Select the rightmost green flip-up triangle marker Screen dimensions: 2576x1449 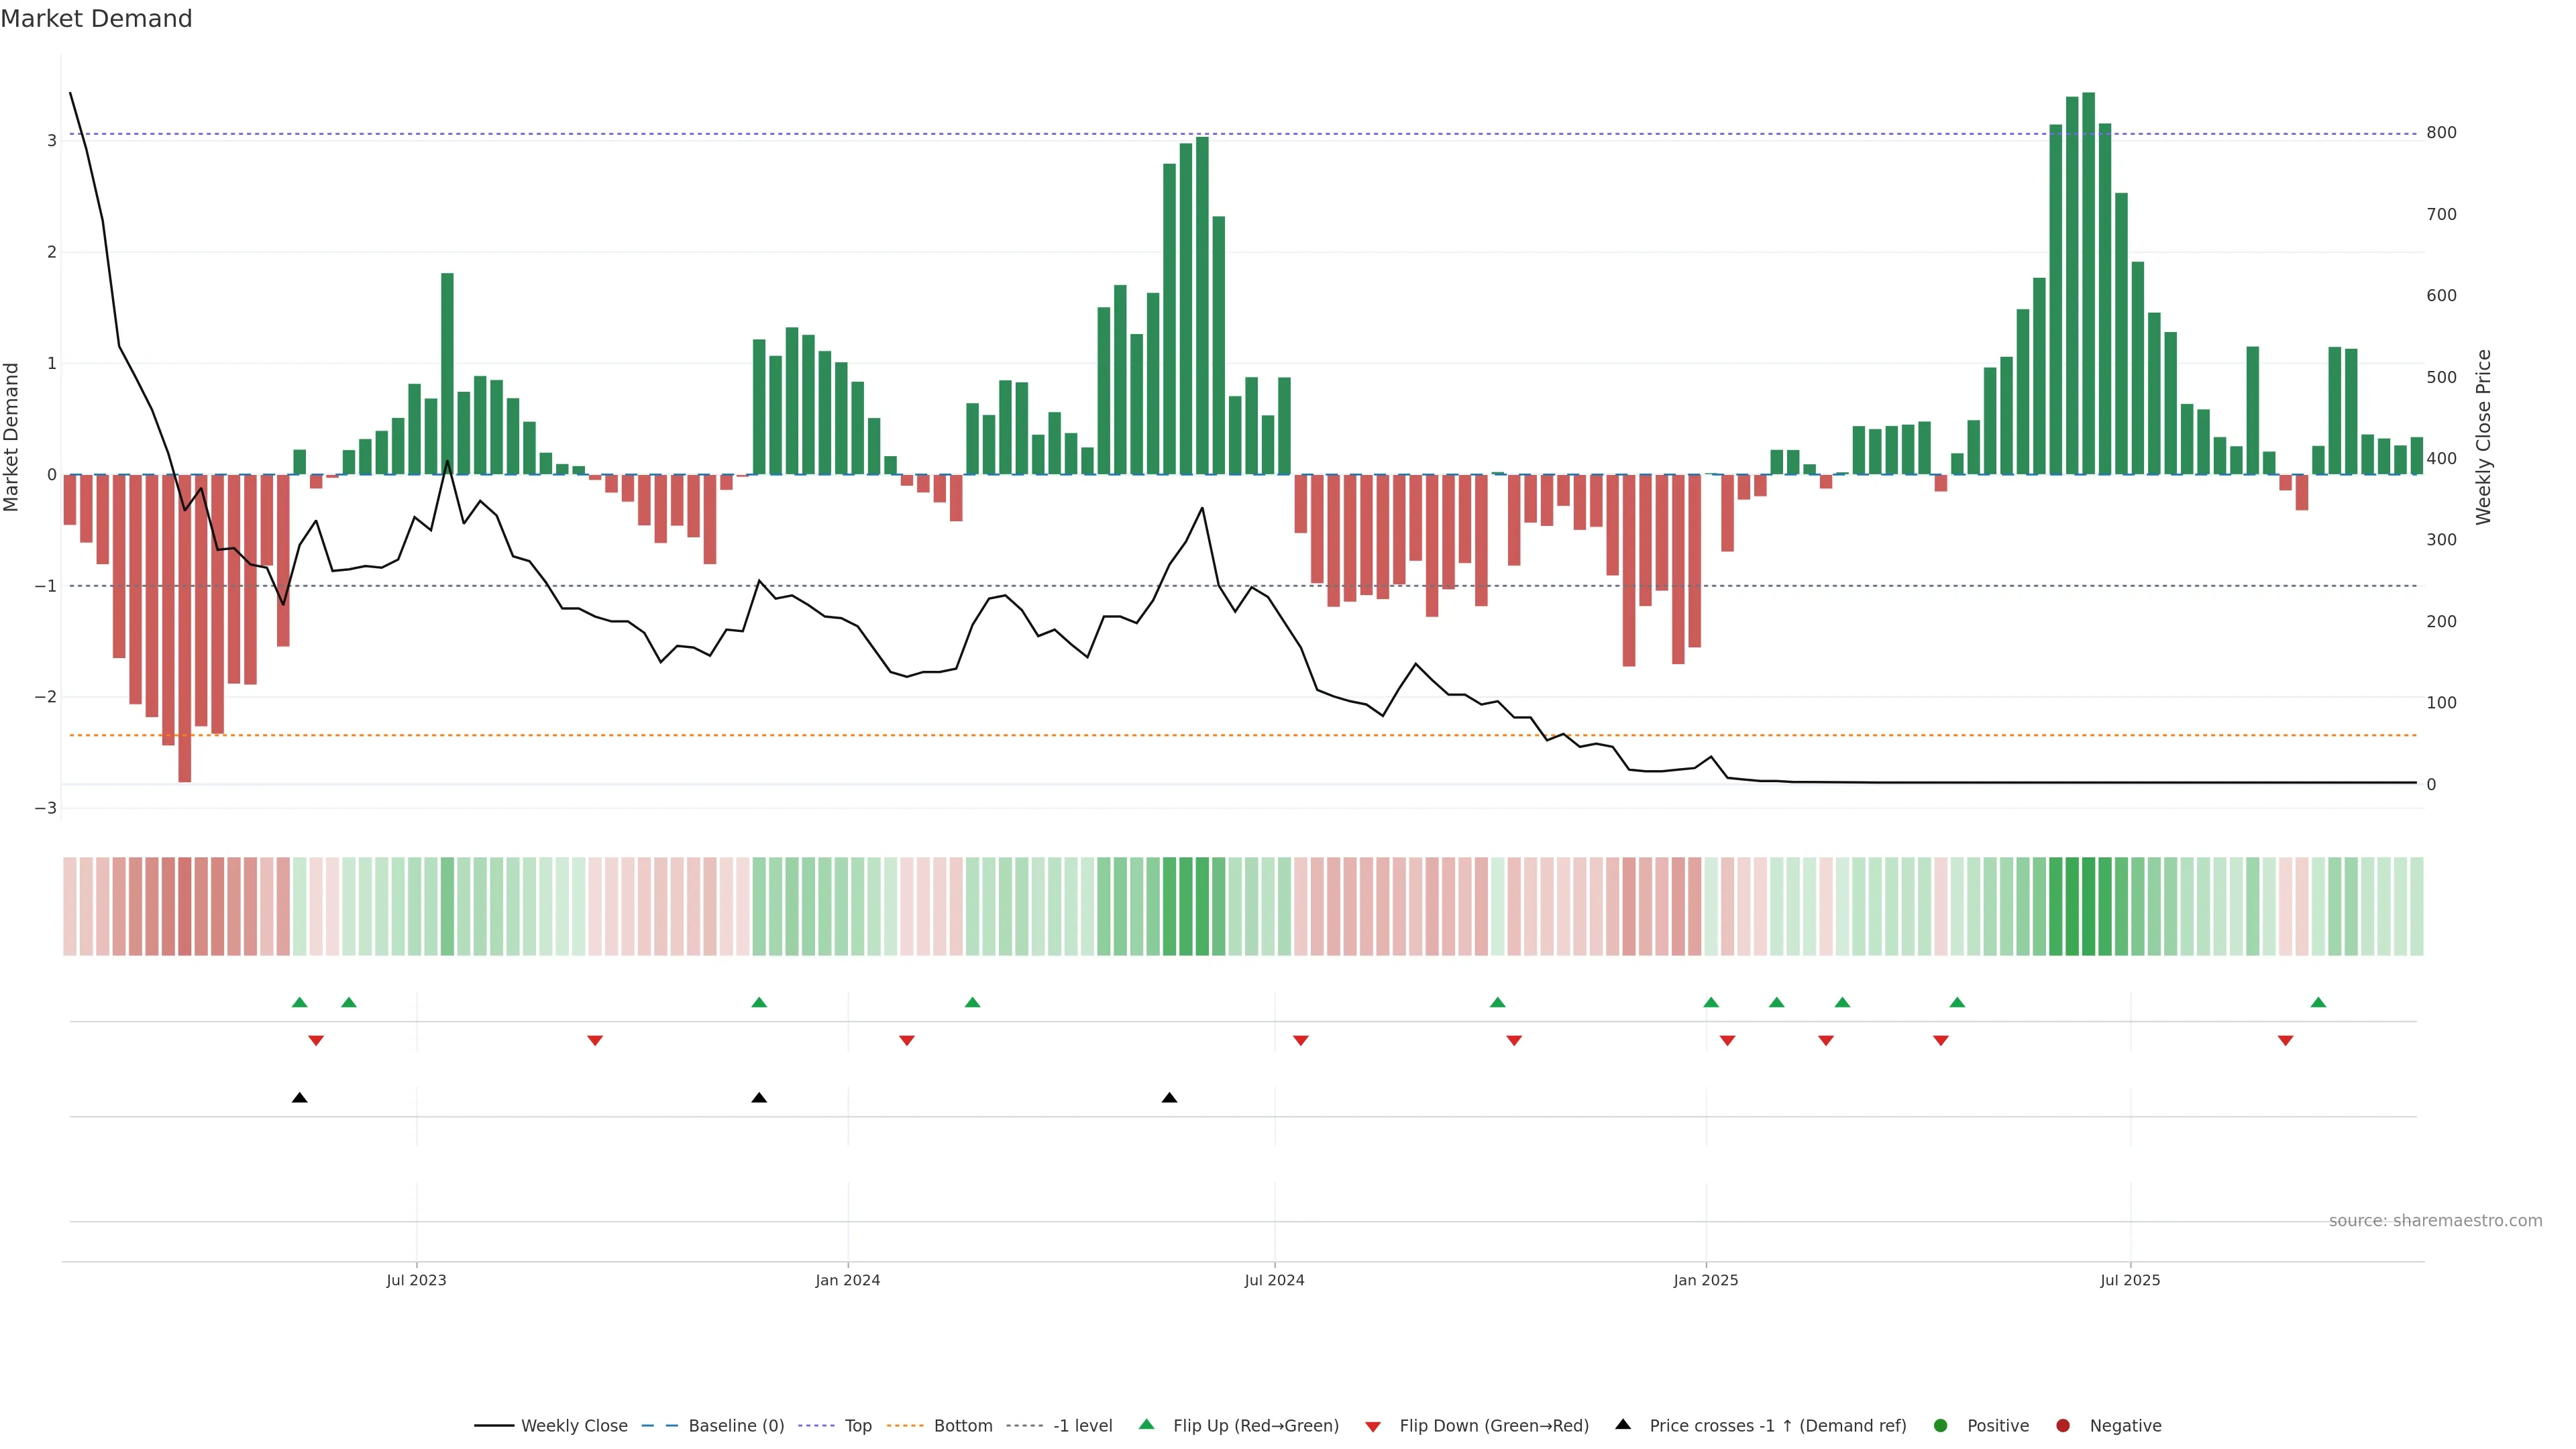[2318, 1002]
